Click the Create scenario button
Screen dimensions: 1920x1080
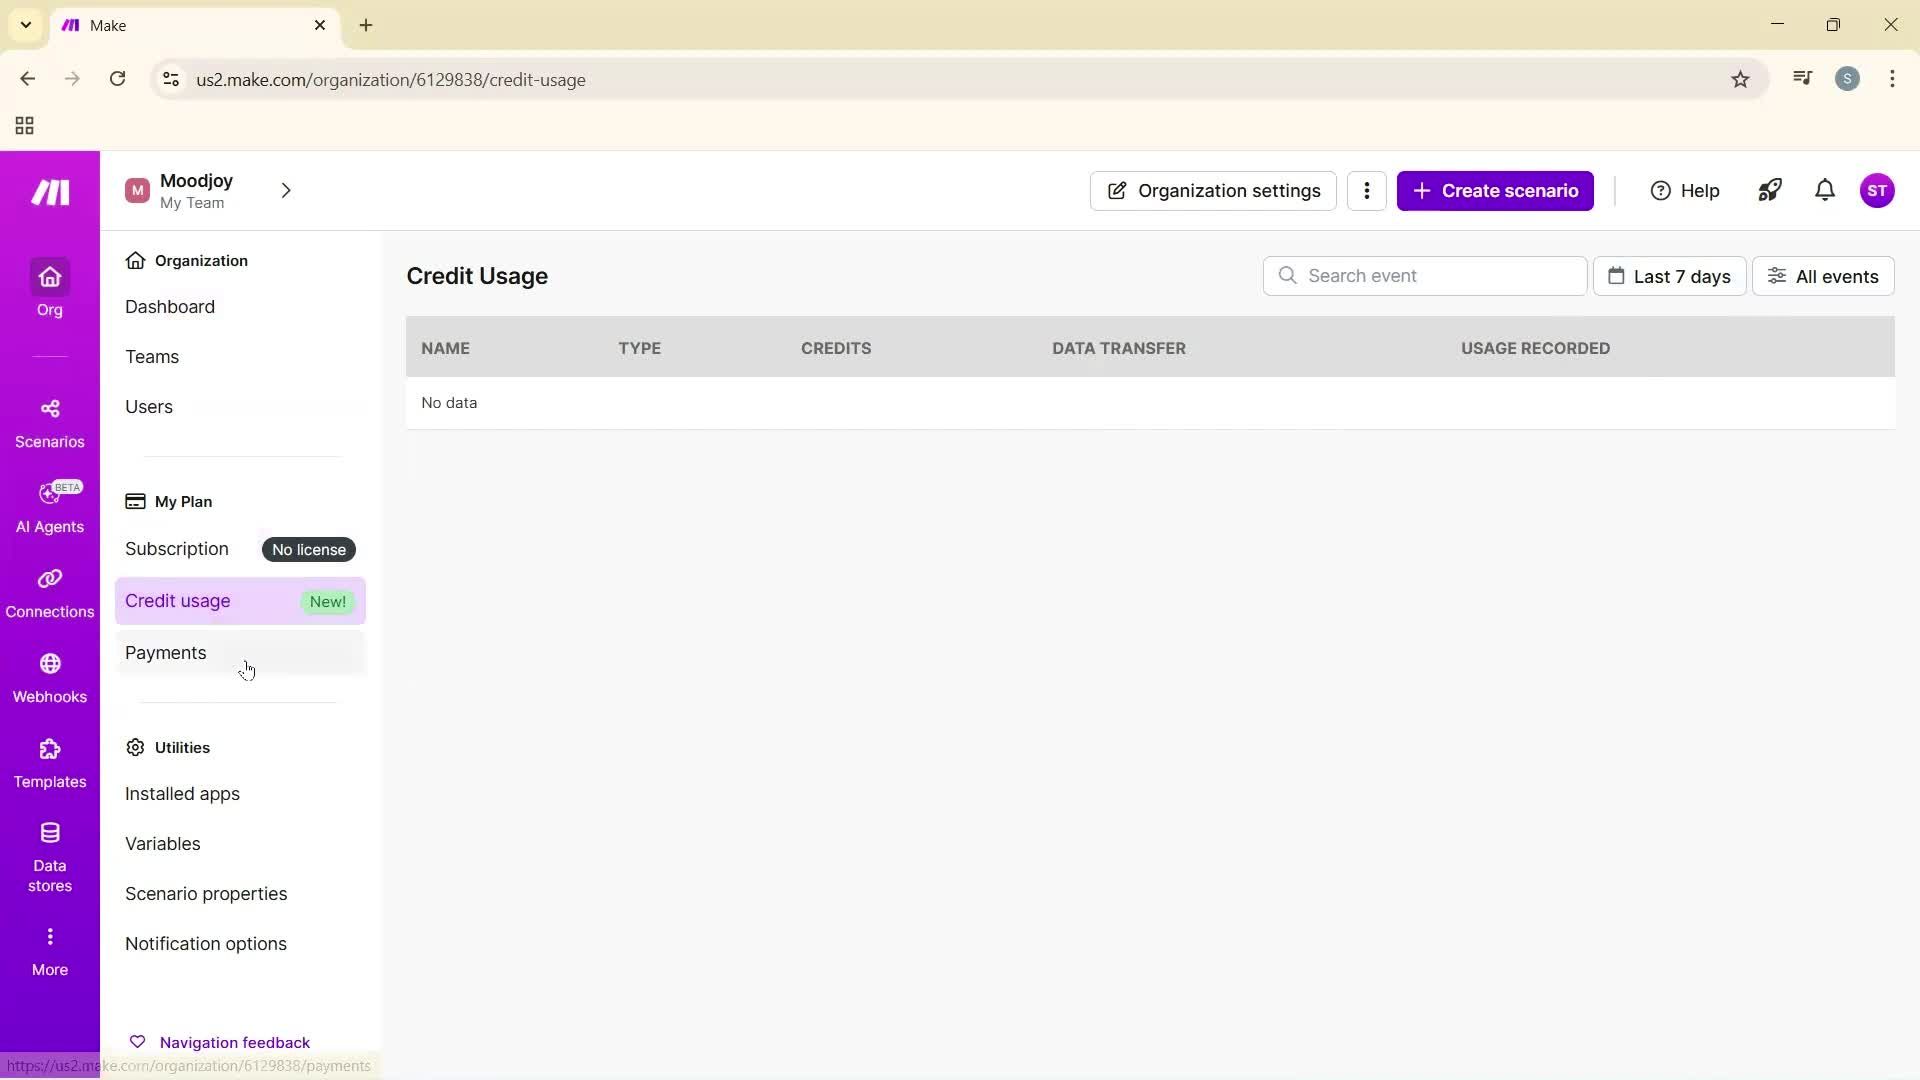pyautogui.click(x=1495, y=190)
